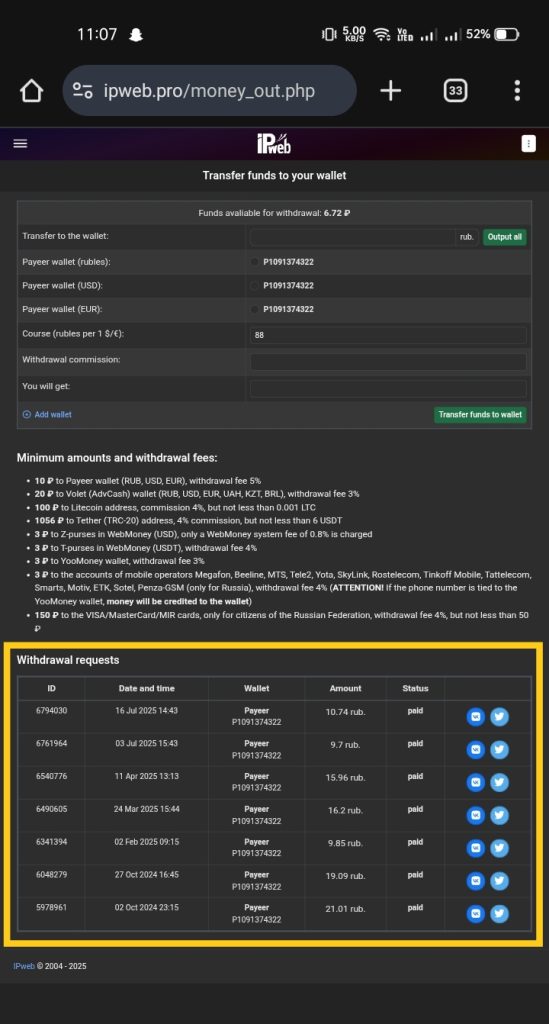Open the IPweb footer link

pyautogui.click(x=24, y=966)
